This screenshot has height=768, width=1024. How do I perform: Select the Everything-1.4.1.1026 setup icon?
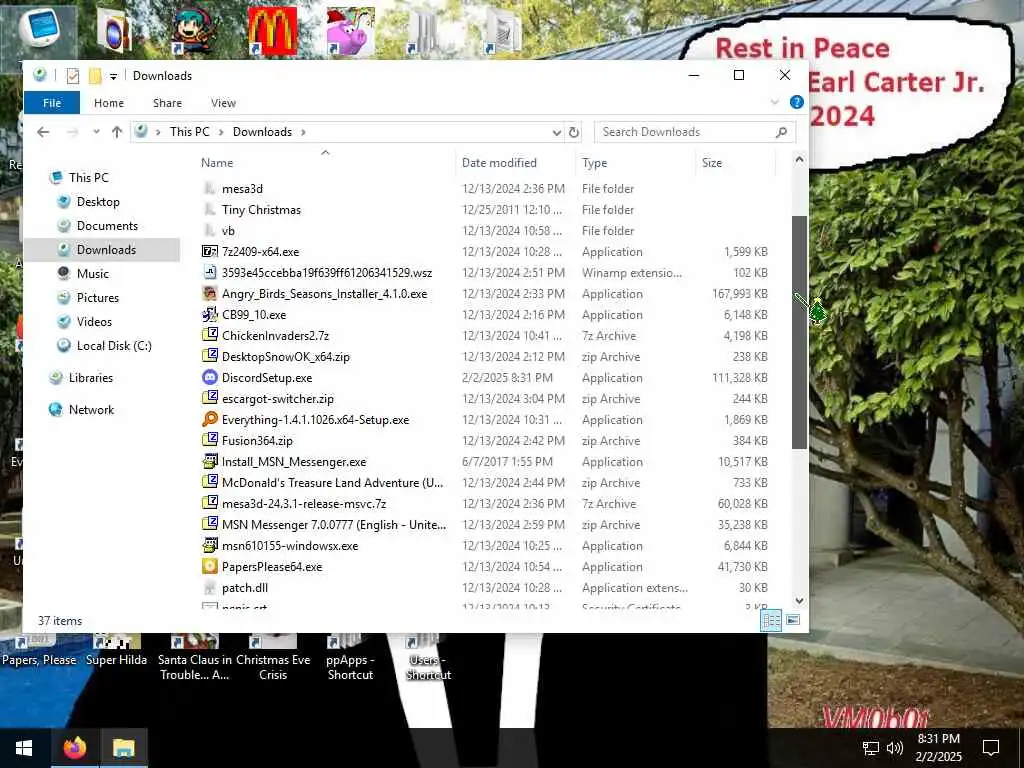tap(210, 419)
